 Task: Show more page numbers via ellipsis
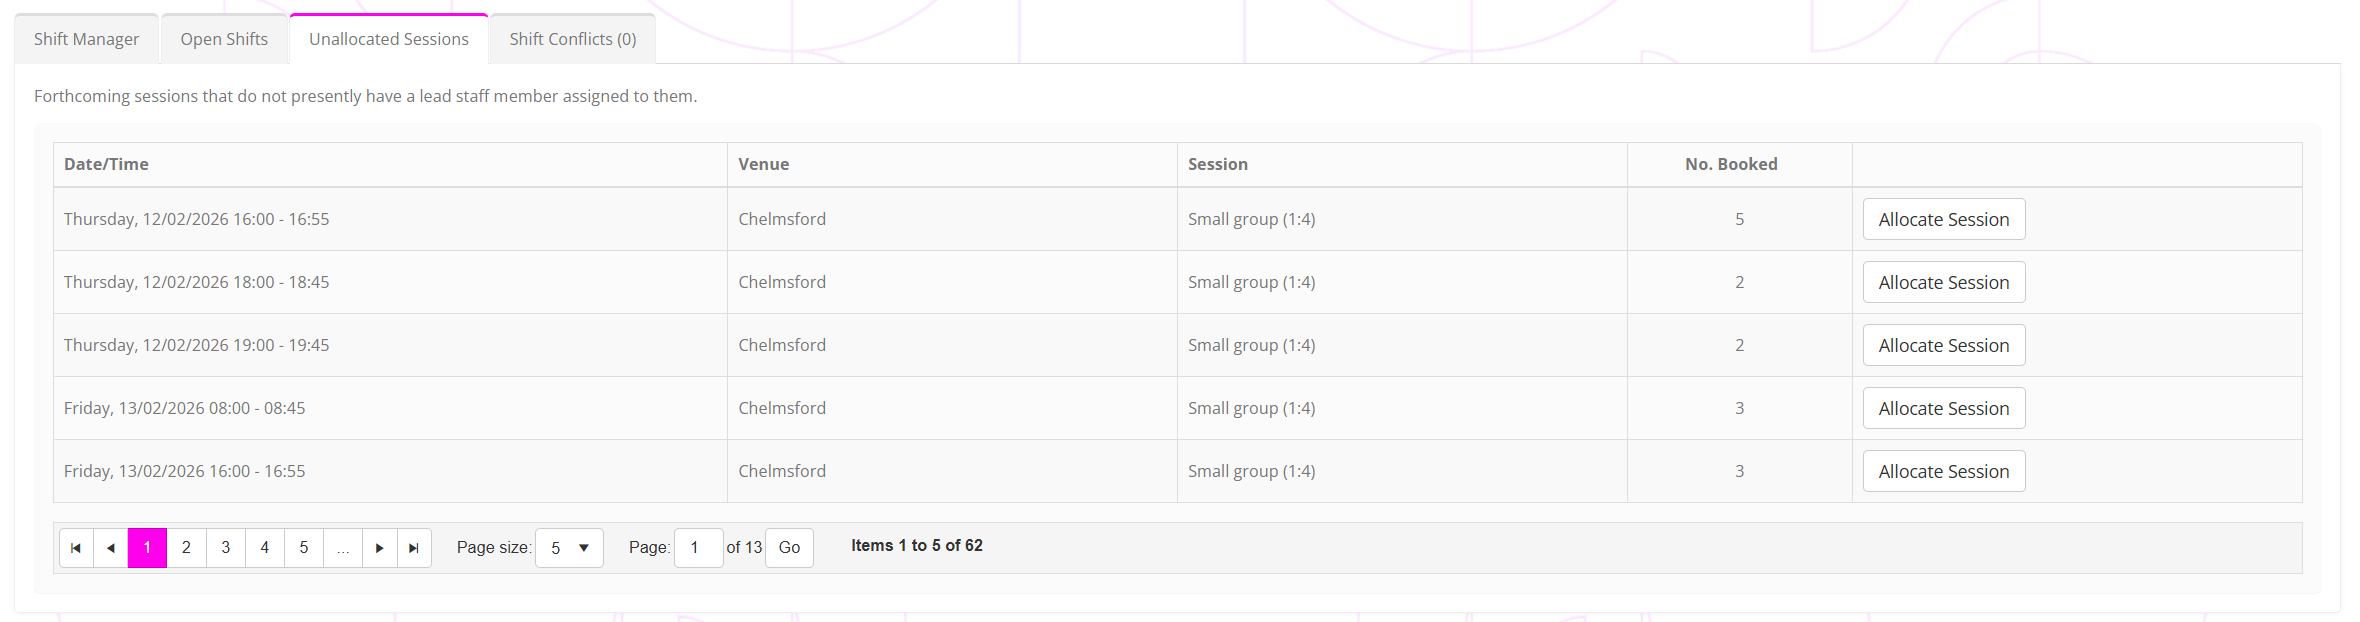pyautogui.click(x=343, y=548)
